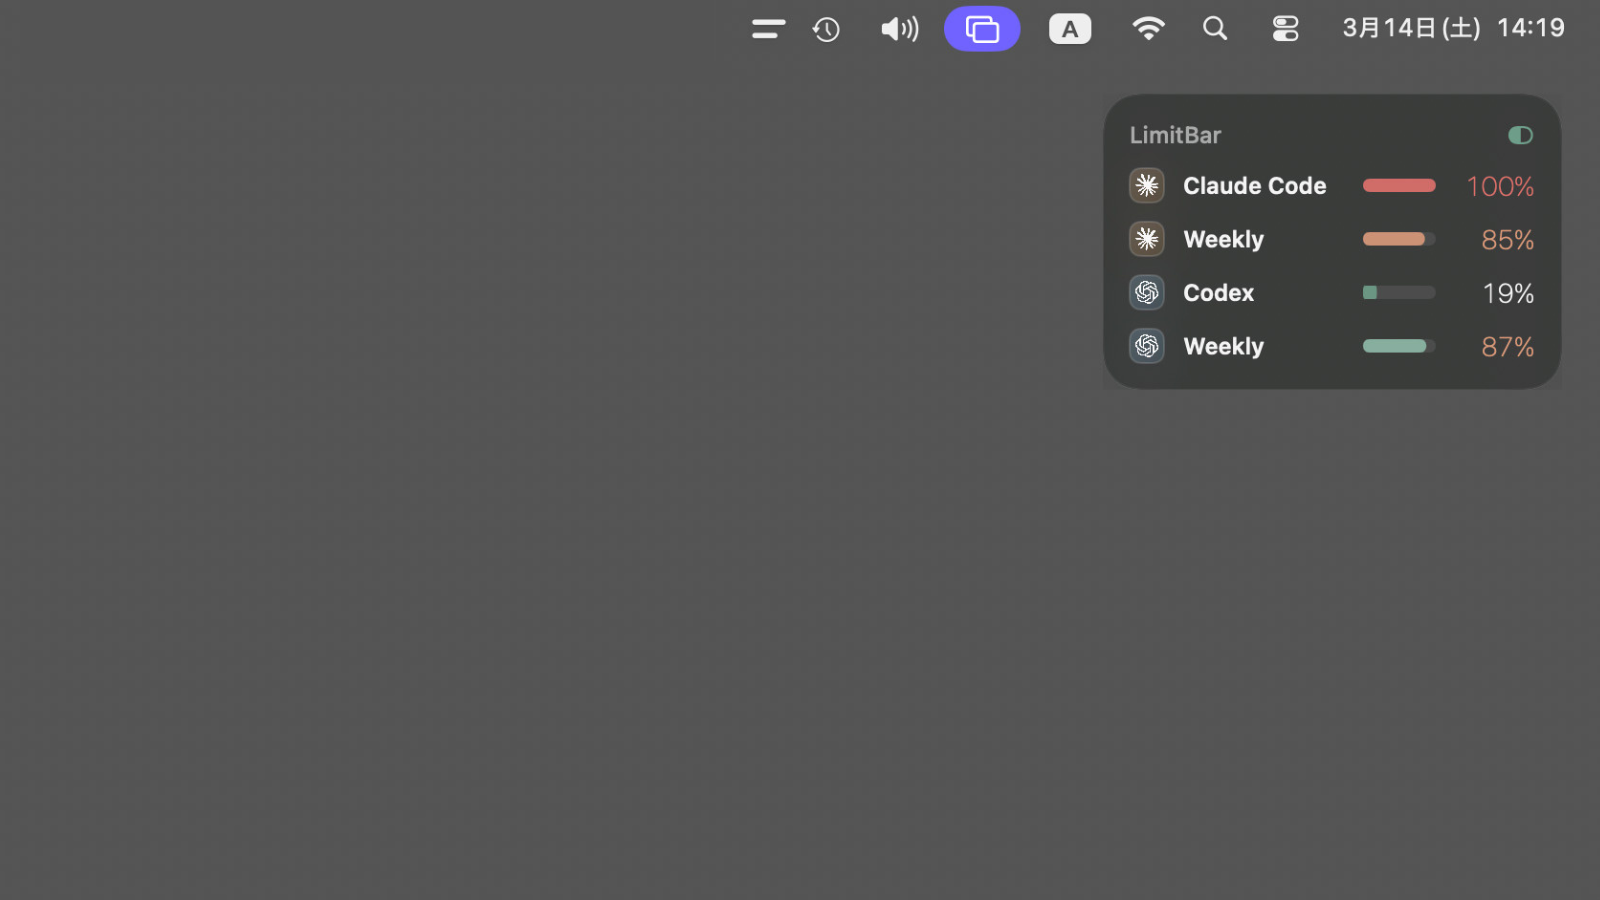Click the LimitBar panel title
The width and height of the screenshot is (1600, 900).
click(1175, 134)
